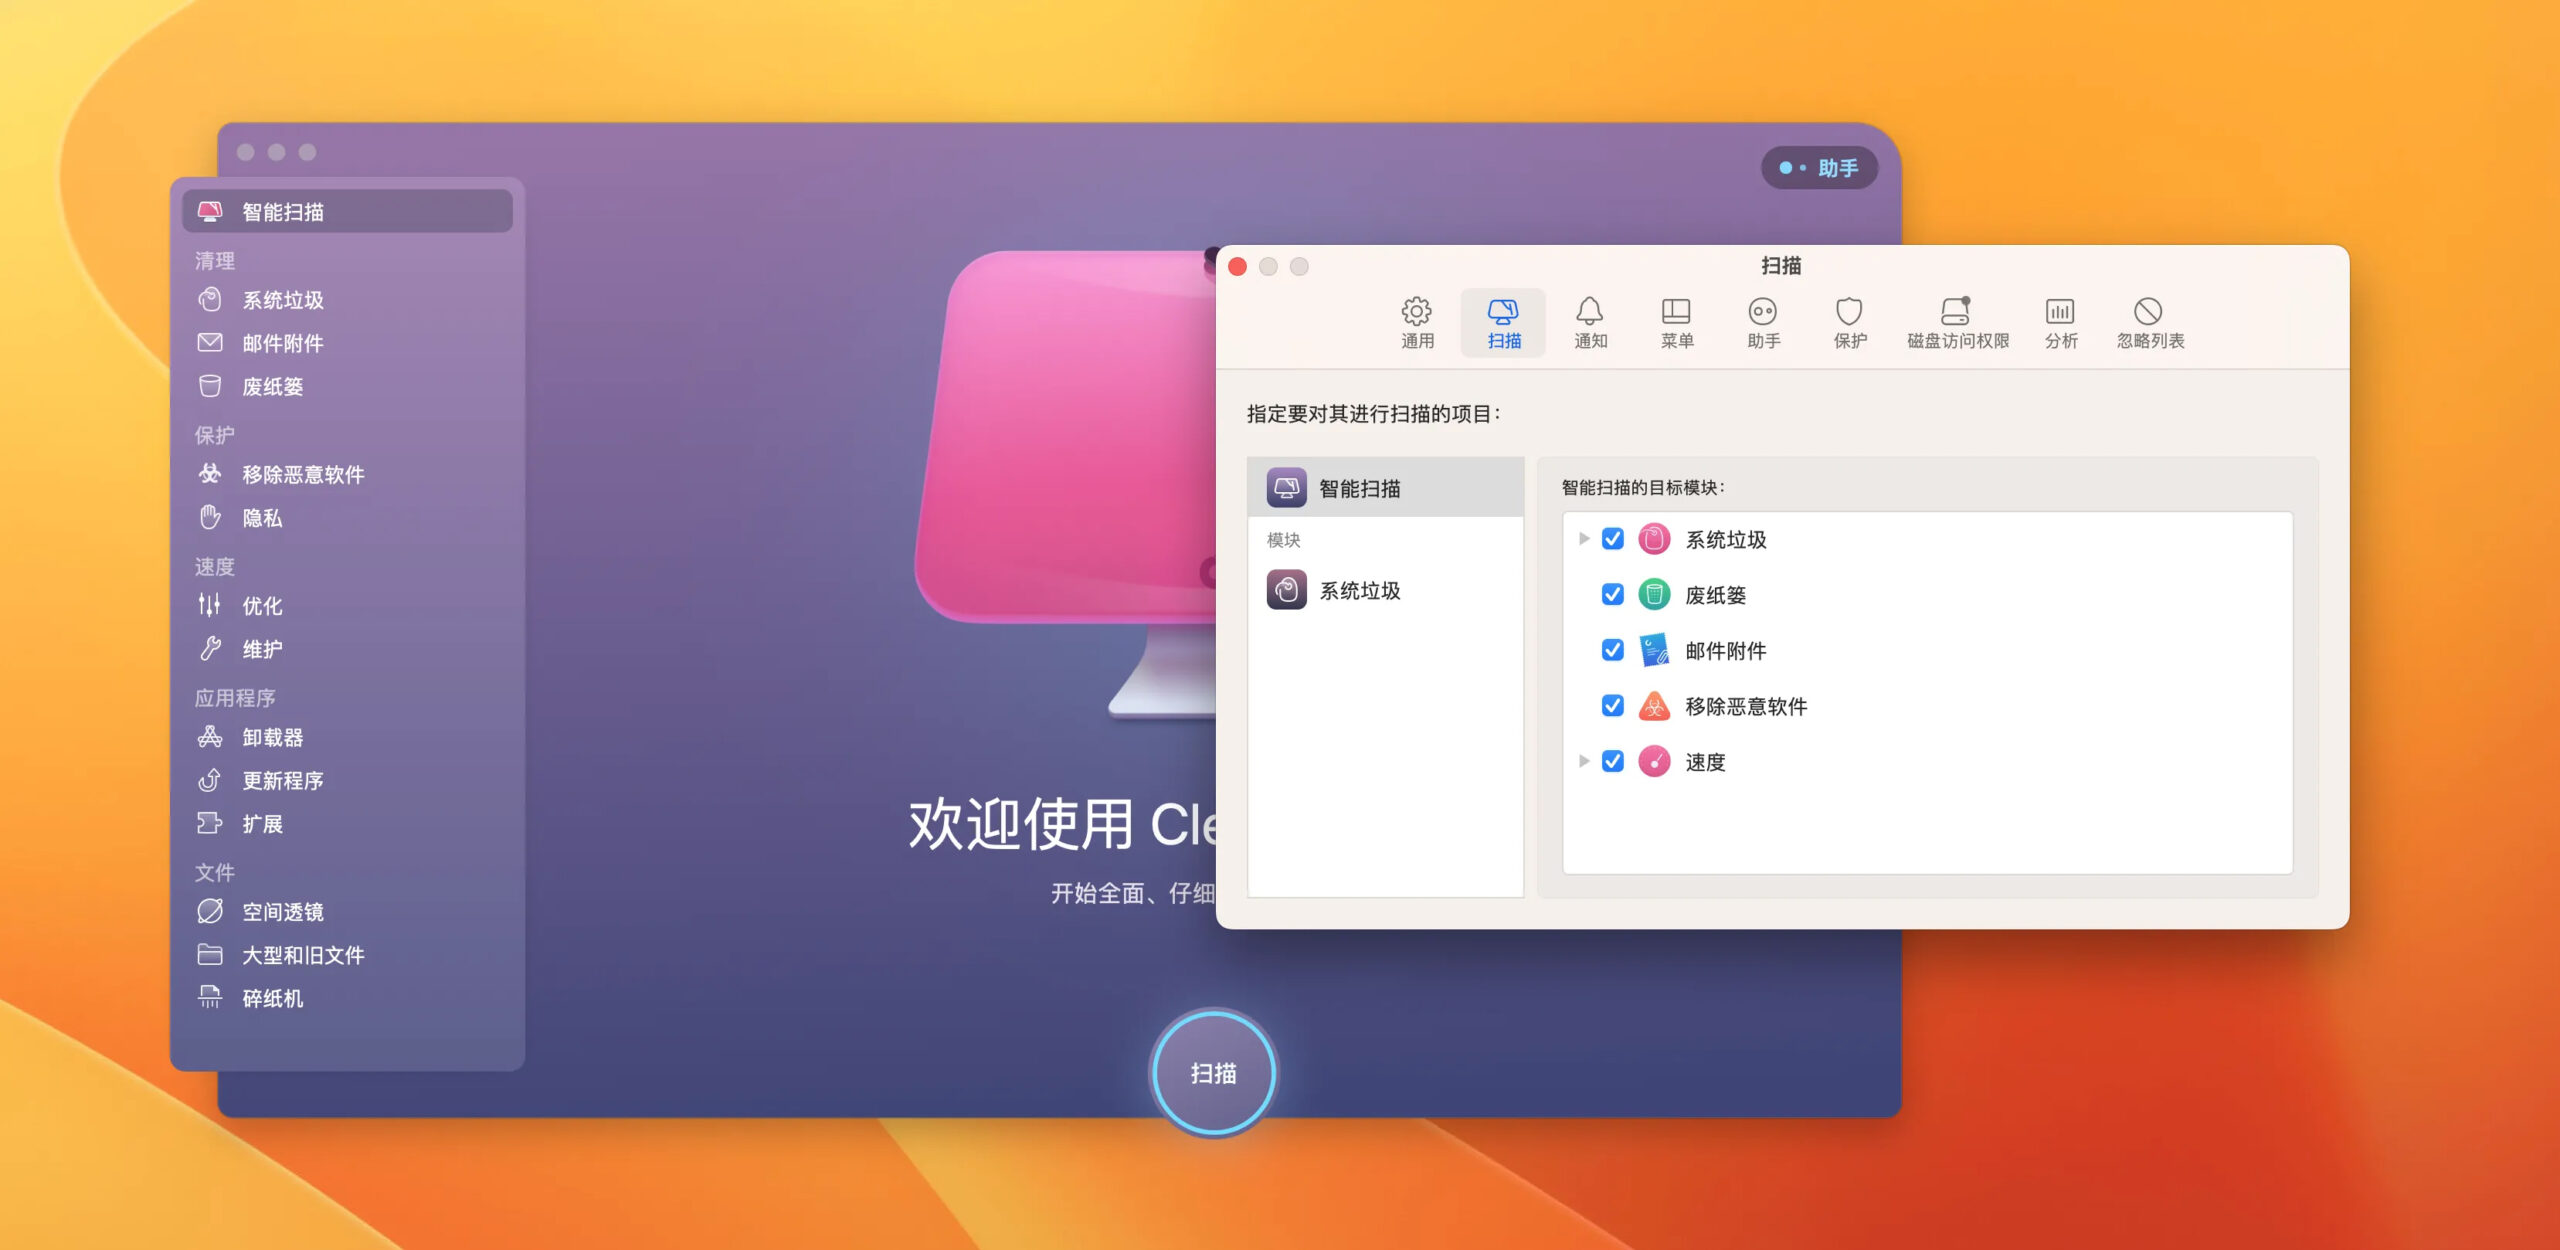This screenshot has width=2560, height=1250.
Task: Open the 磁盘访问权限 settings section
Action: click(1956, 320)
